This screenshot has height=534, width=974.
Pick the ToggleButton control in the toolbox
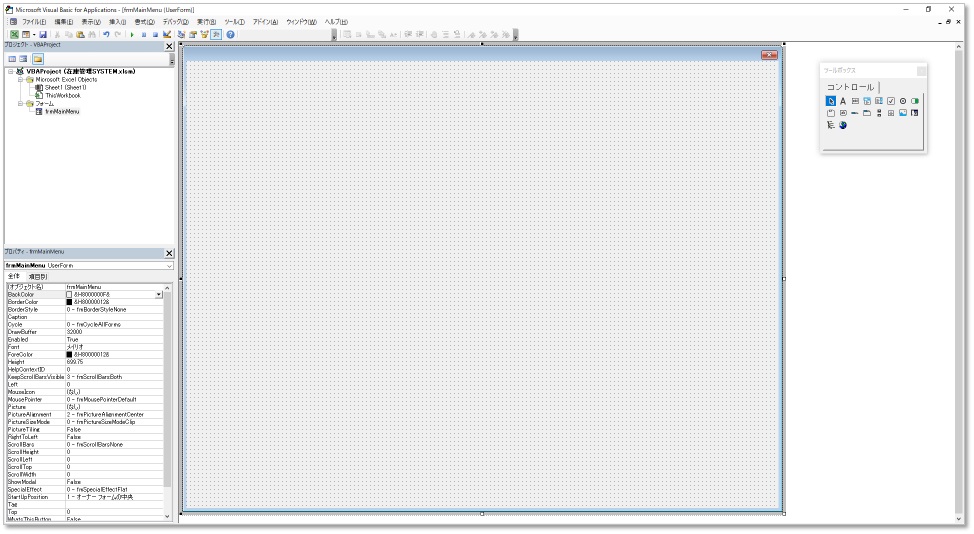pyautogui.click(x=915, y=101)
